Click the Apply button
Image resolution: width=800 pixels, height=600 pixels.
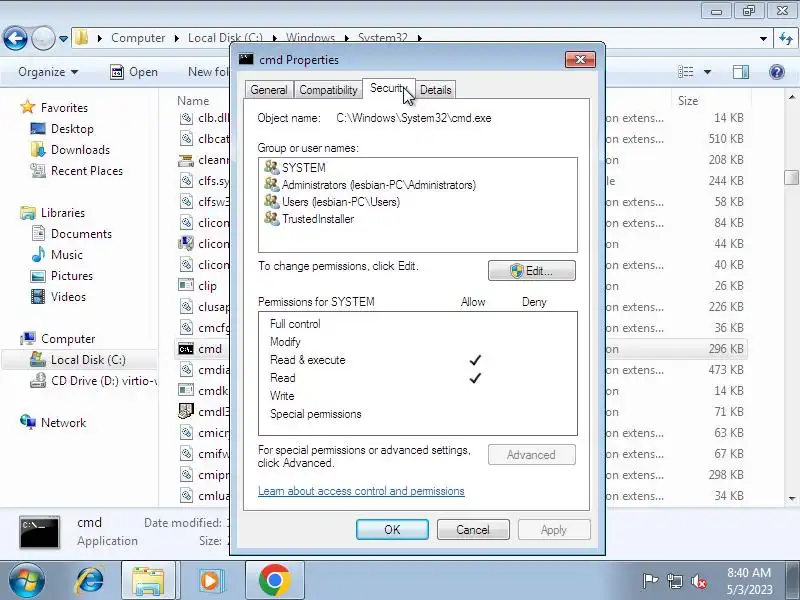tap(554, 530)
